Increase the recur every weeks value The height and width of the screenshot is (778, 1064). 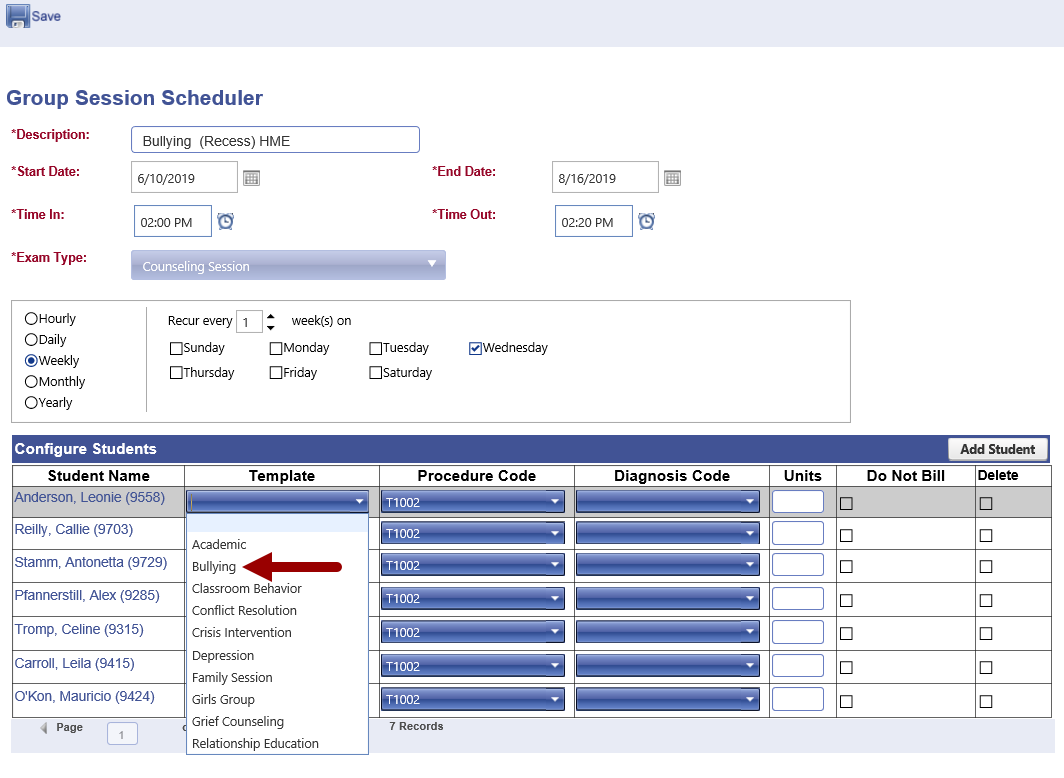(270, 316)
